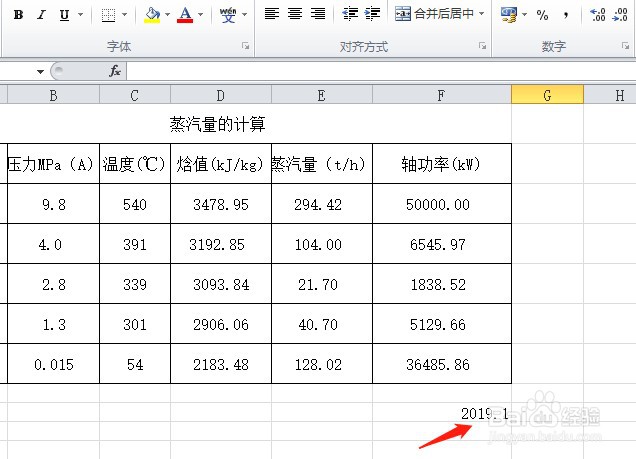
Task: Open 对齐方式 alignment dialog launcher
Action: click(482, 46)
